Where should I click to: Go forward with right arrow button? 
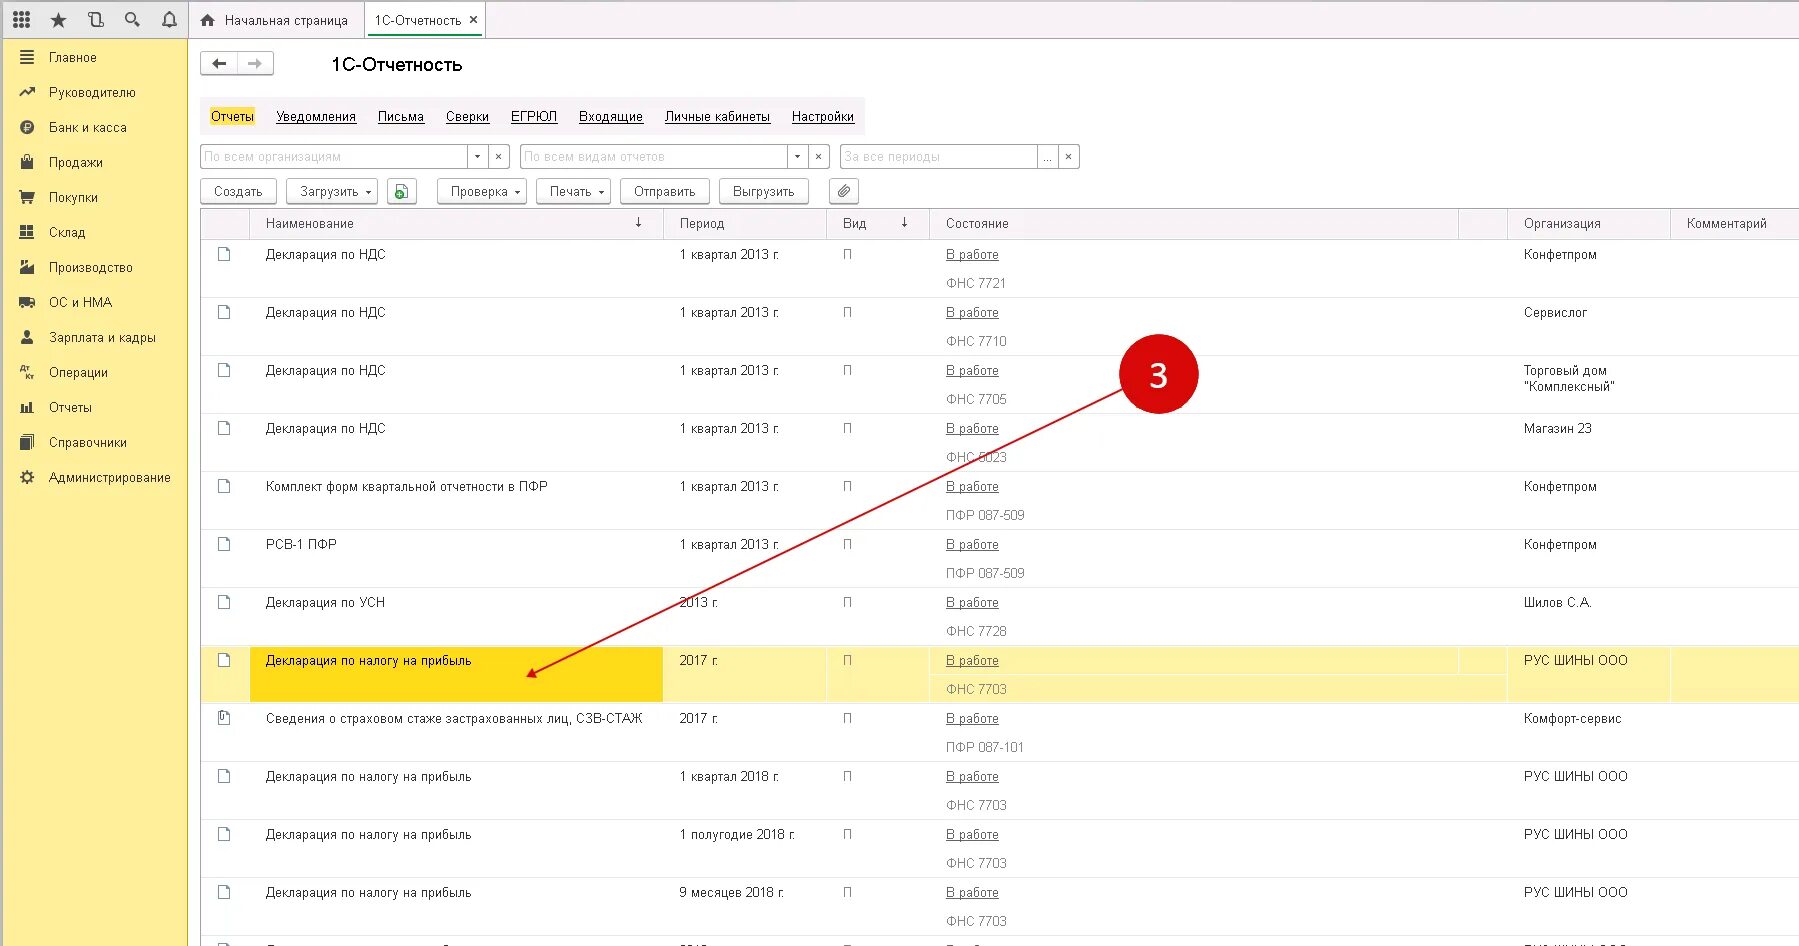pyautogui.click(x=255, y=64)
